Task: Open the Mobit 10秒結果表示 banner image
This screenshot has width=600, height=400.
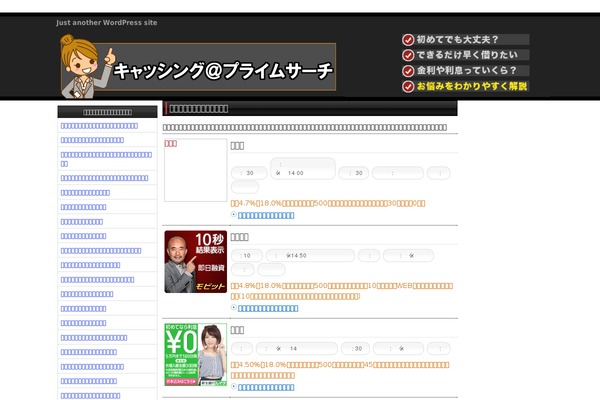Action: pyautogui.click(x=196, y=262)
